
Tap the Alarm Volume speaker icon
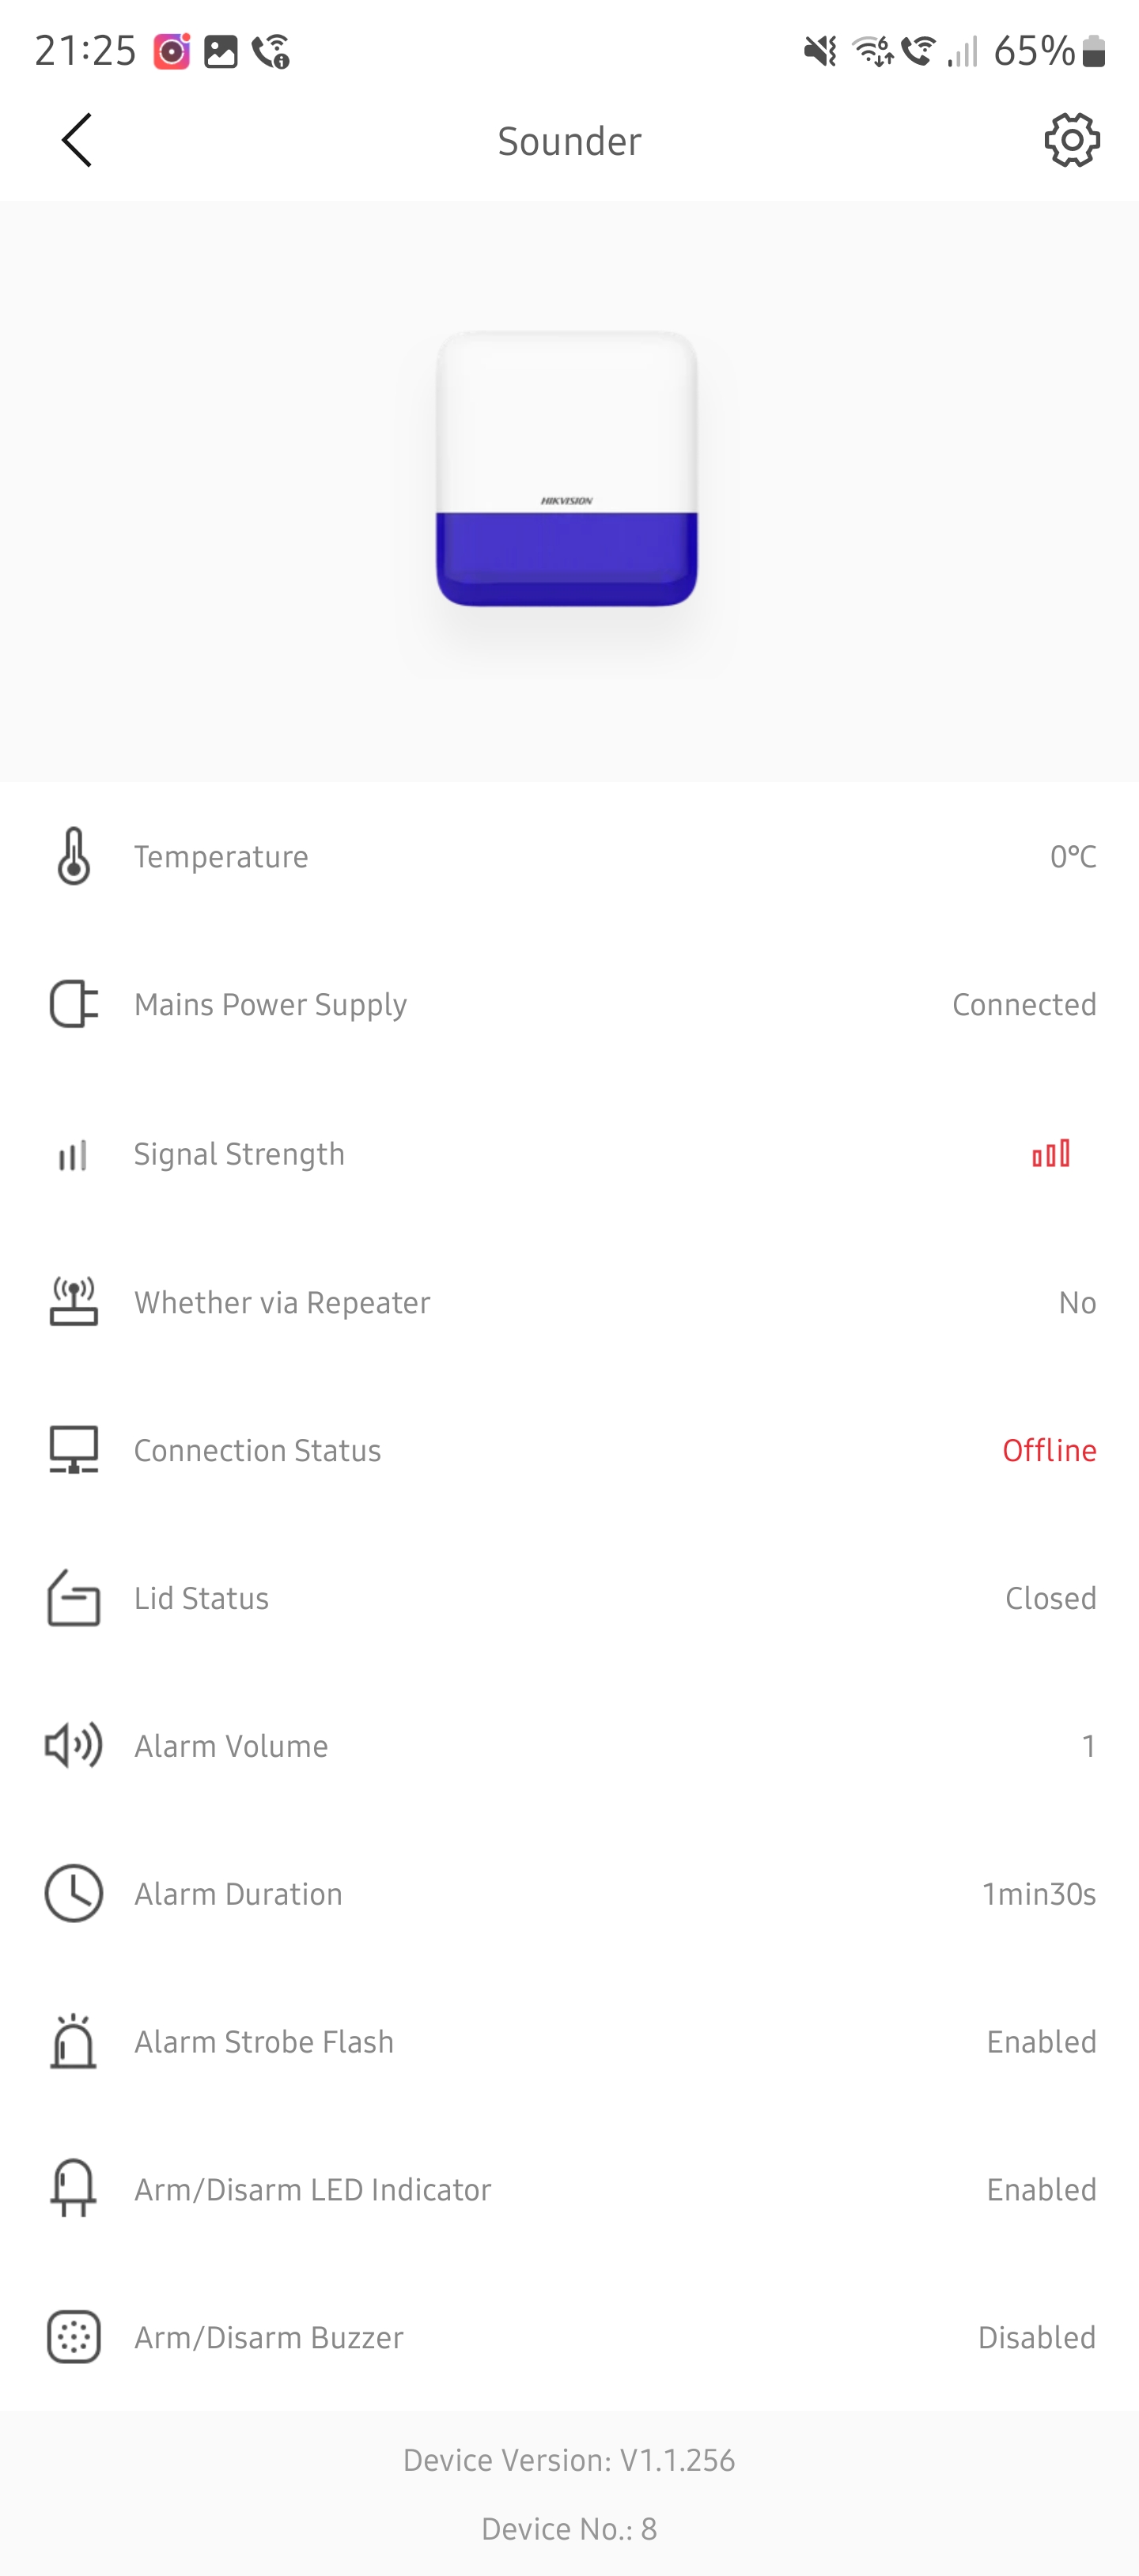[74, 1746]
